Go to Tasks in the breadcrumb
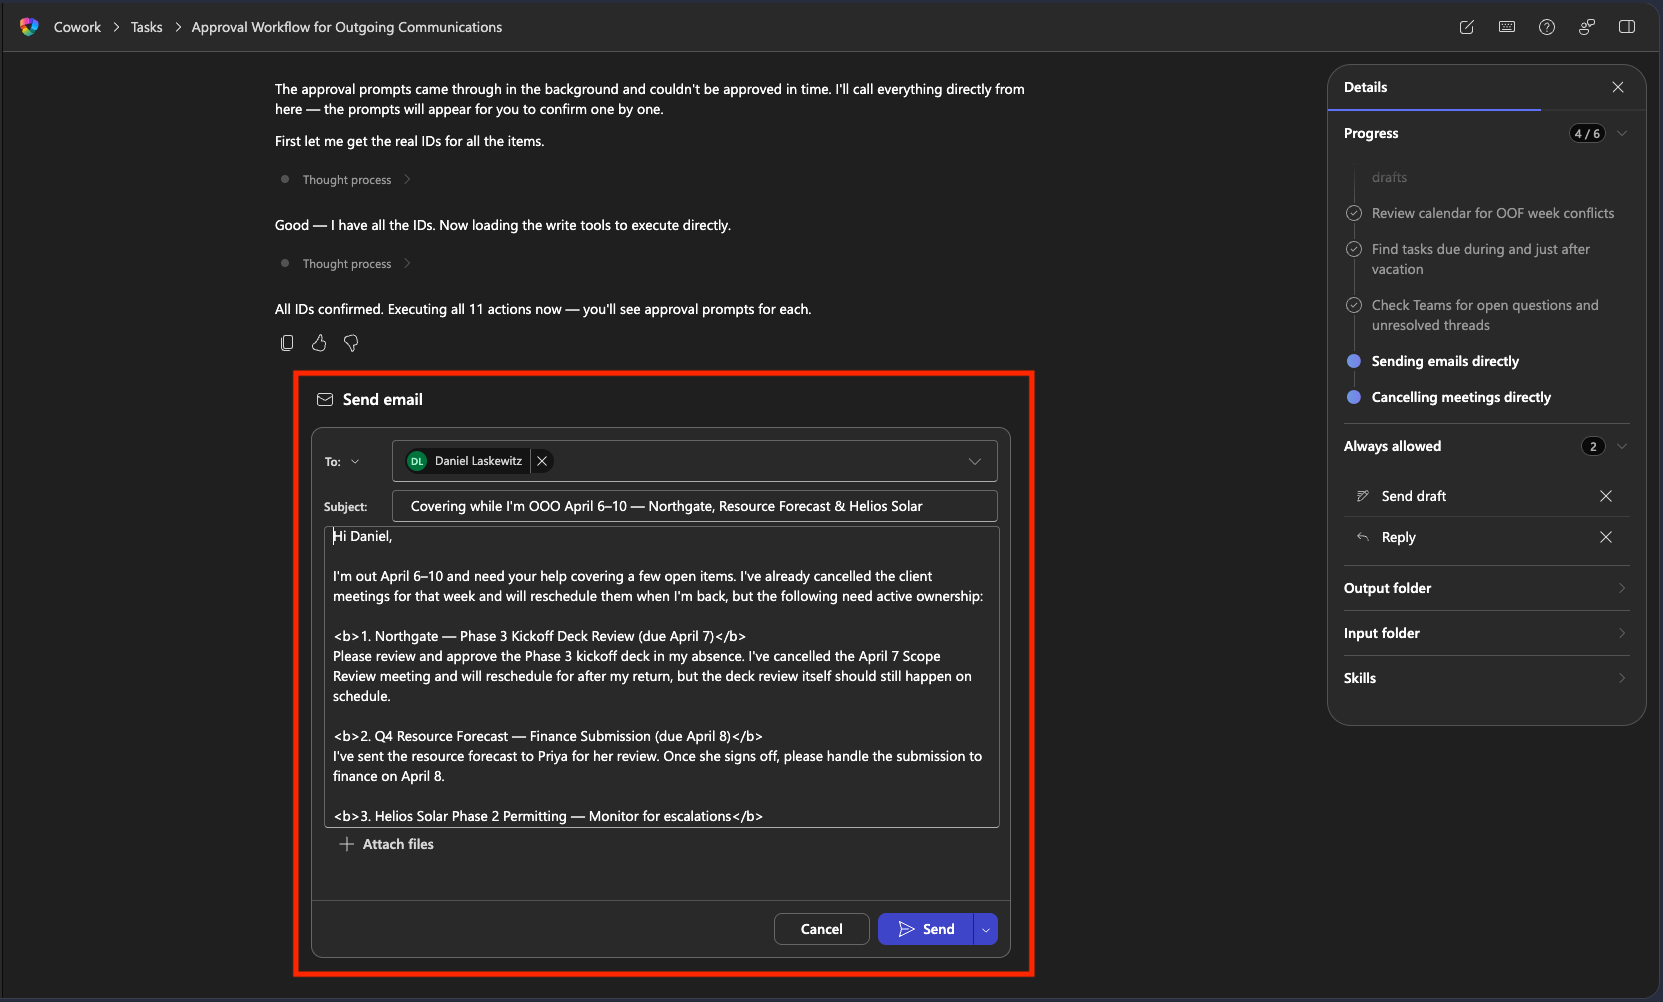Image resolution: width=1663 pixels, height=1002 pixels. (146, 27)
